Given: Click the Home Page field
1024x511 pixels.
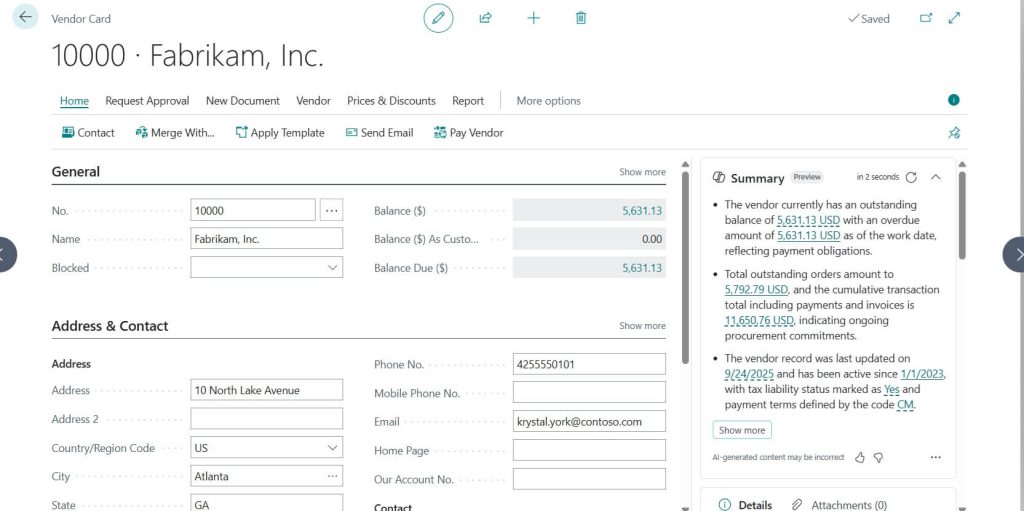Looking at the screenshot, I should point(589,450).
